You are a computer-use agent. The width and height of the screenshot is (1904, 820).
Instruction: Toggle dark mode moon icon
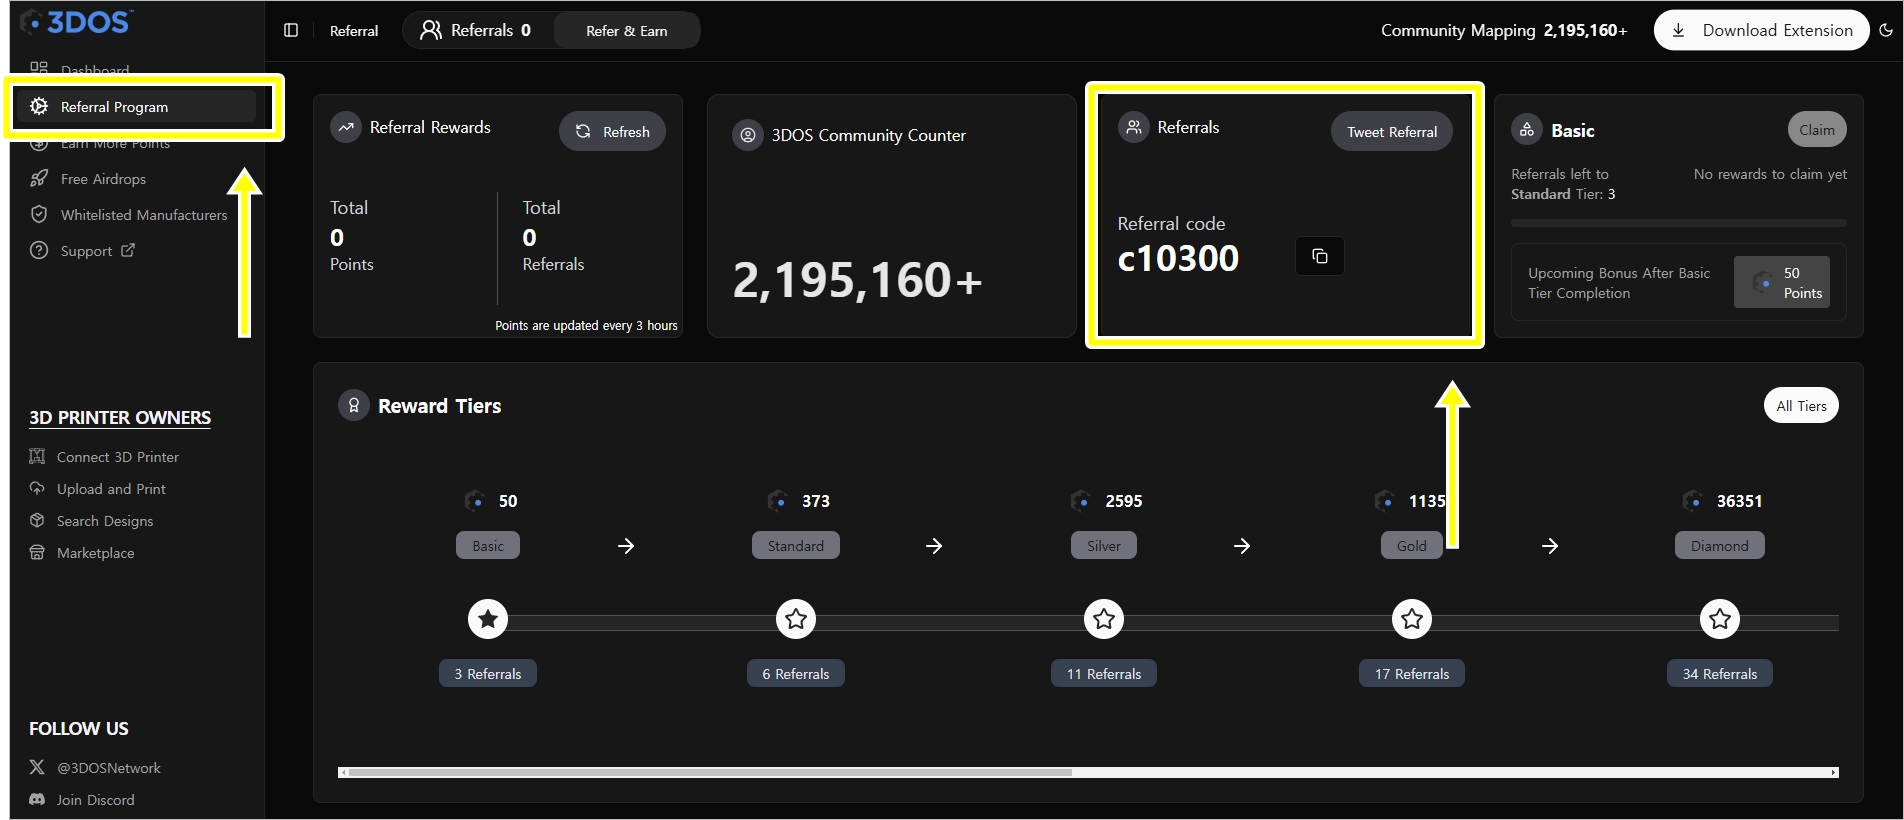coord(1886,30)
